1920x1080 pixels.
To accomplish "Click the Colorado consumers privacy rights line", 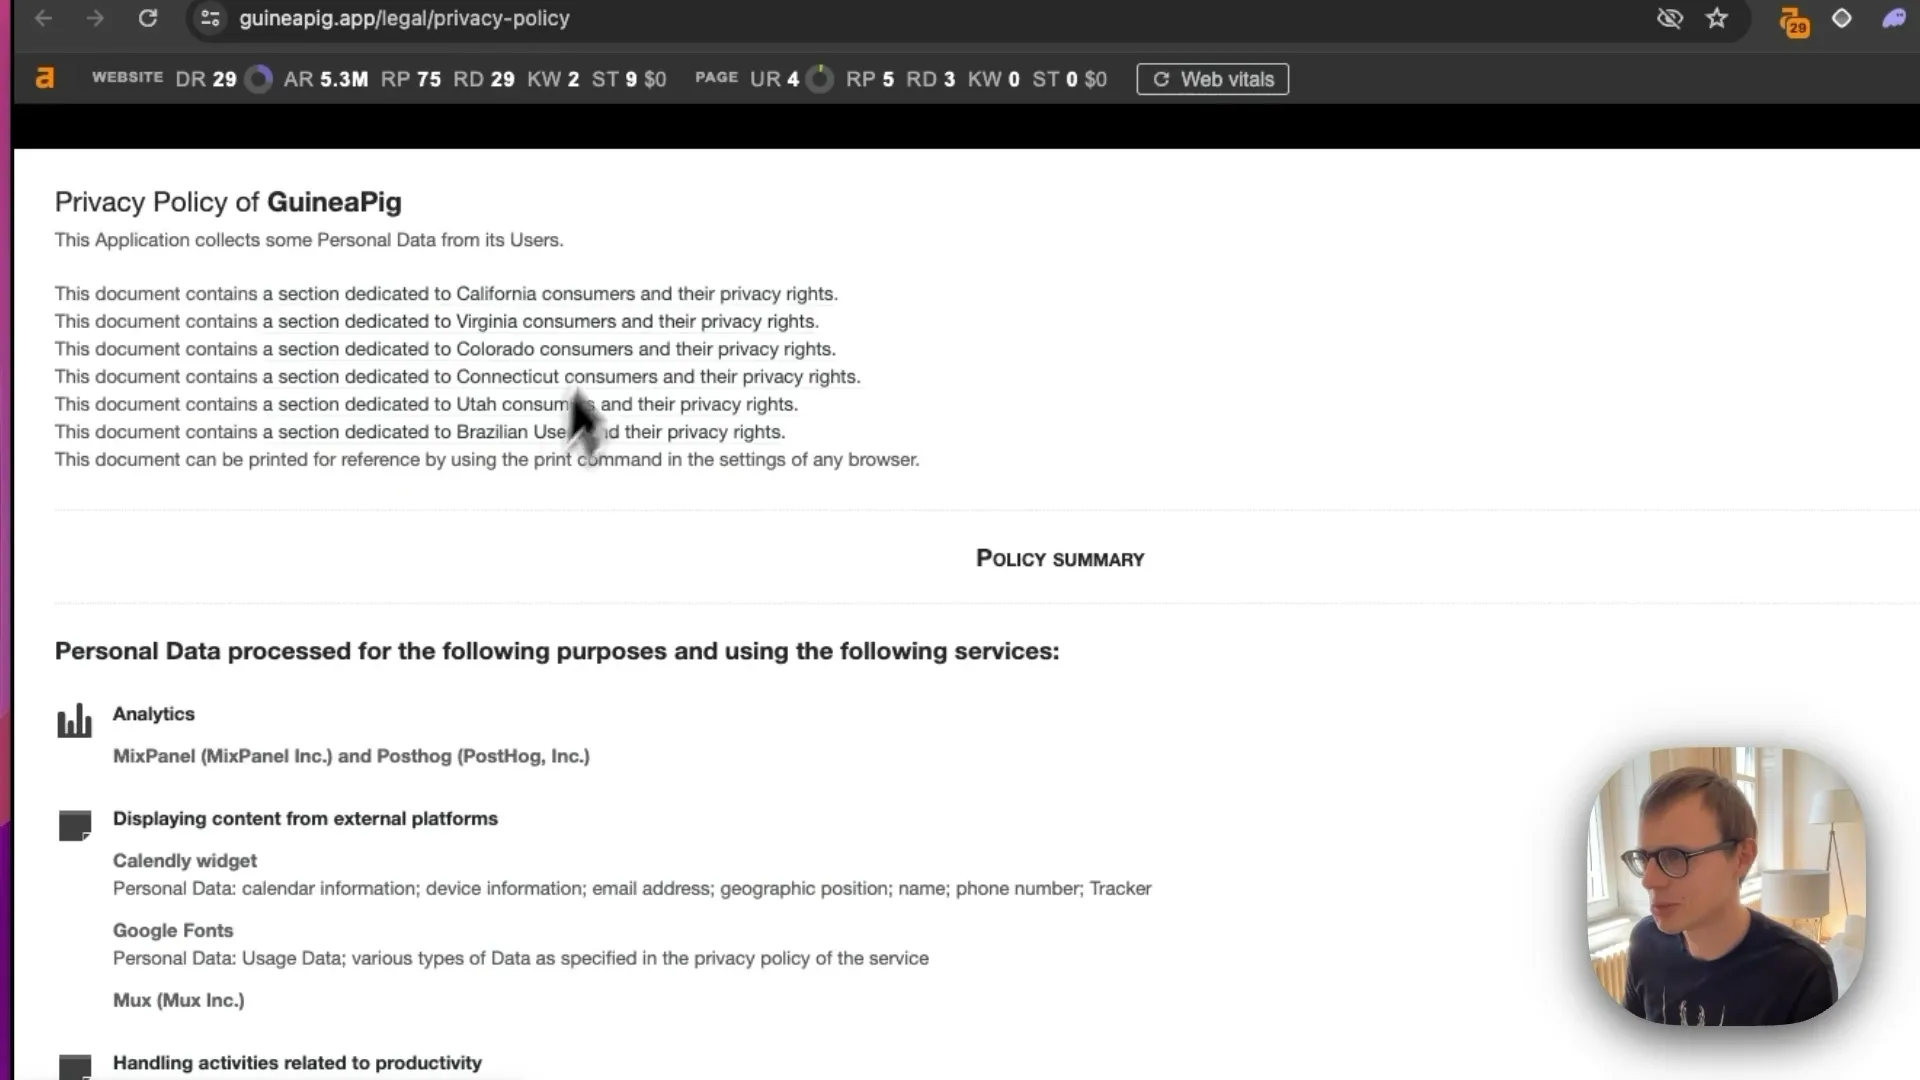I will tap(445, 349).
